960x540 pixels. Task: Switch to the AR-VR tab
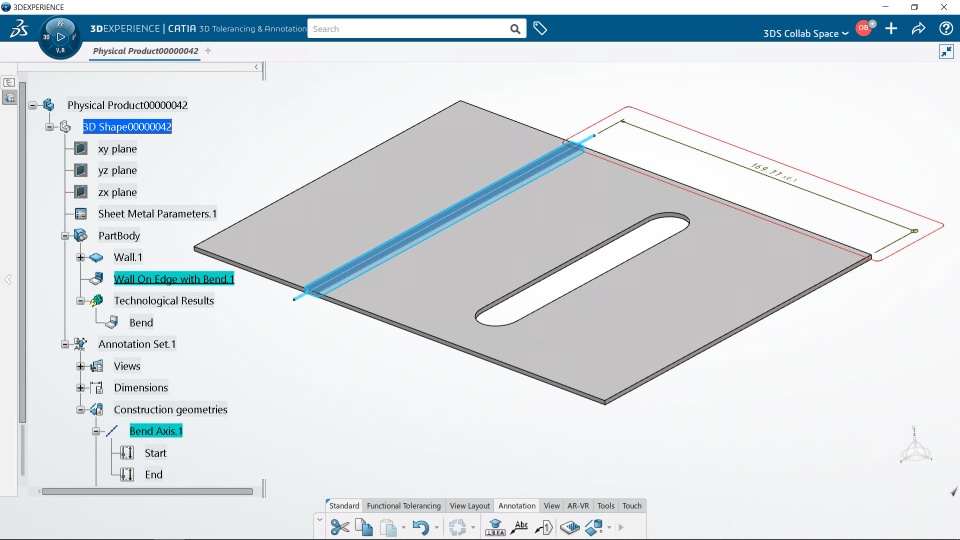point(578,506)
